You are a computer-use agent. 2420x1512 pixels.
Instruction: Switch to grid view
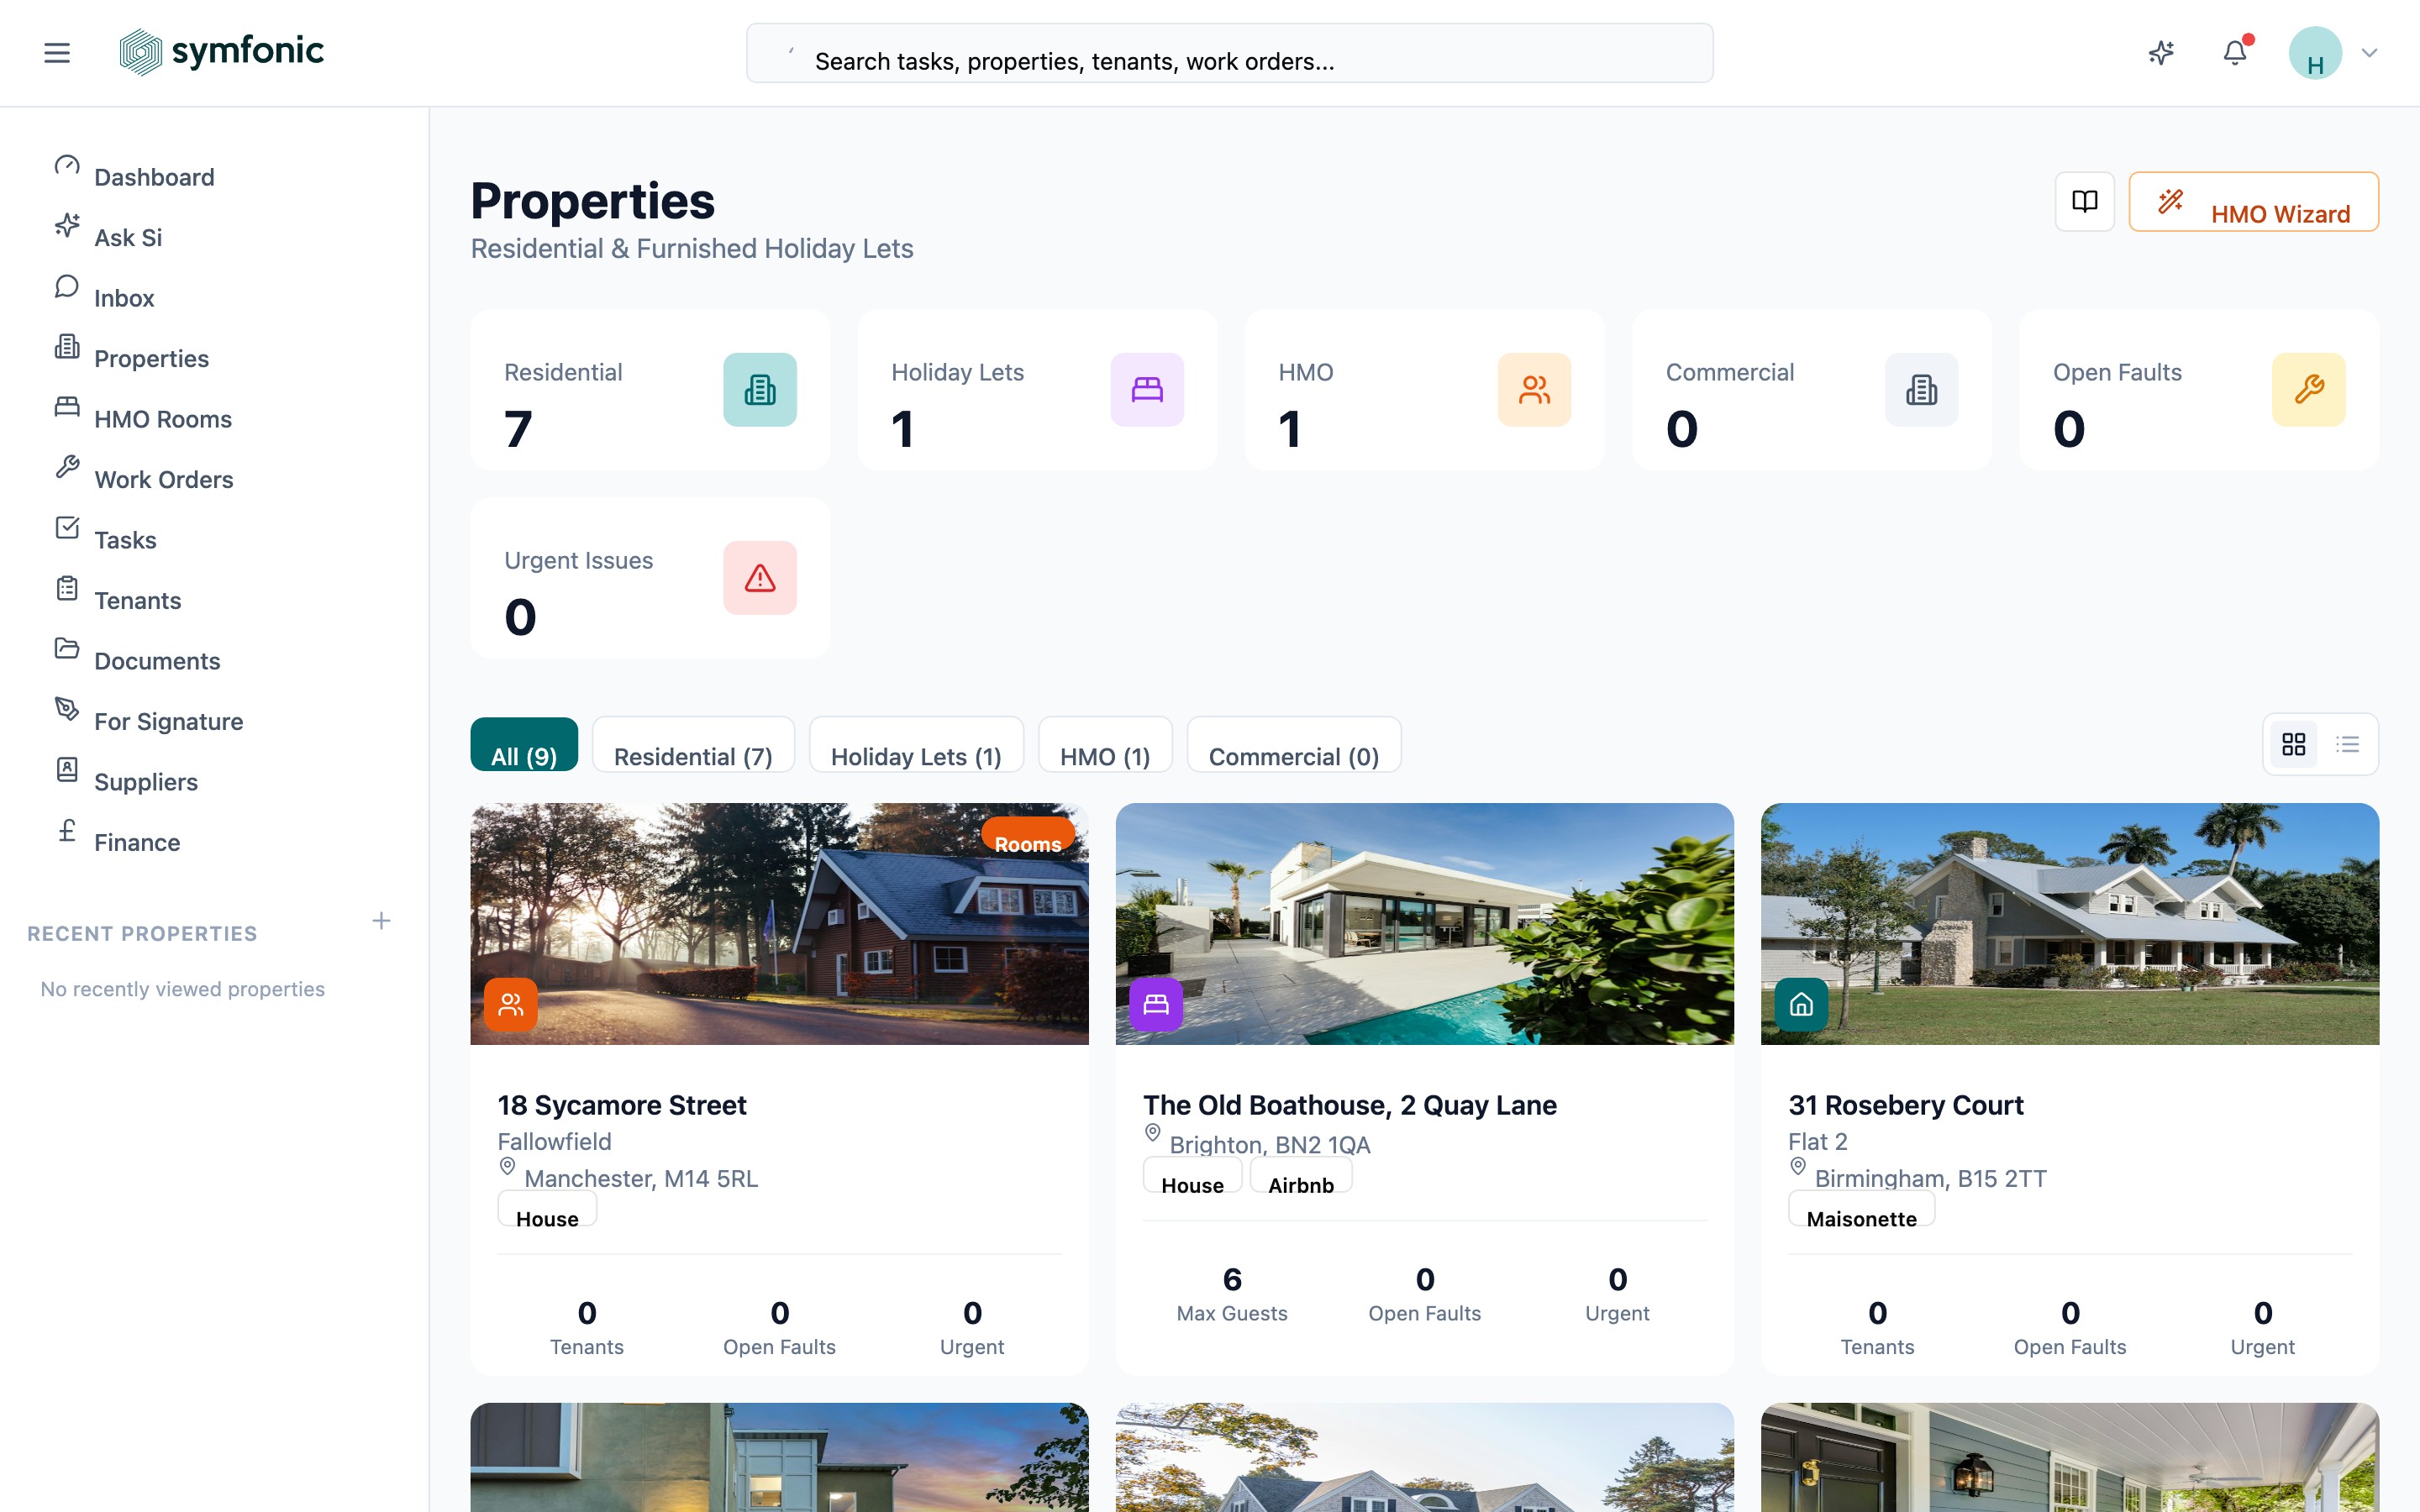point(2294,744)
